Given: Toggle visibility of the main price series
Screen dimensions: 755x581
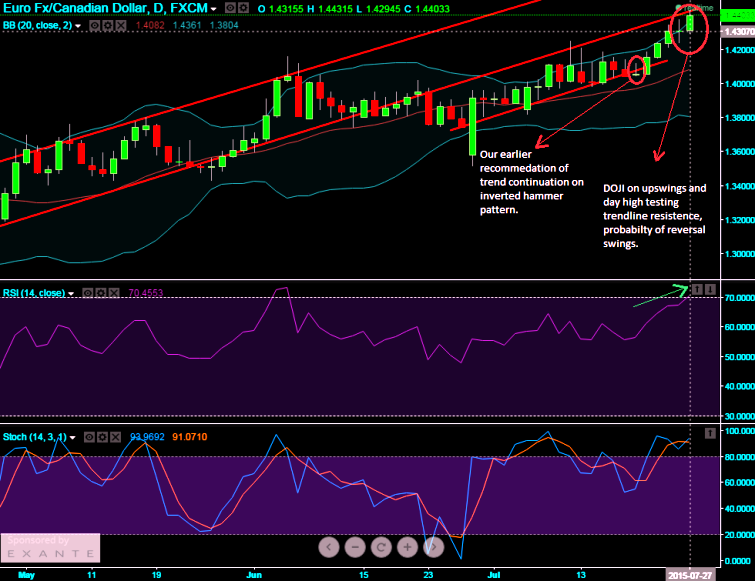Looking at the screenshot, I should [231, 8].
